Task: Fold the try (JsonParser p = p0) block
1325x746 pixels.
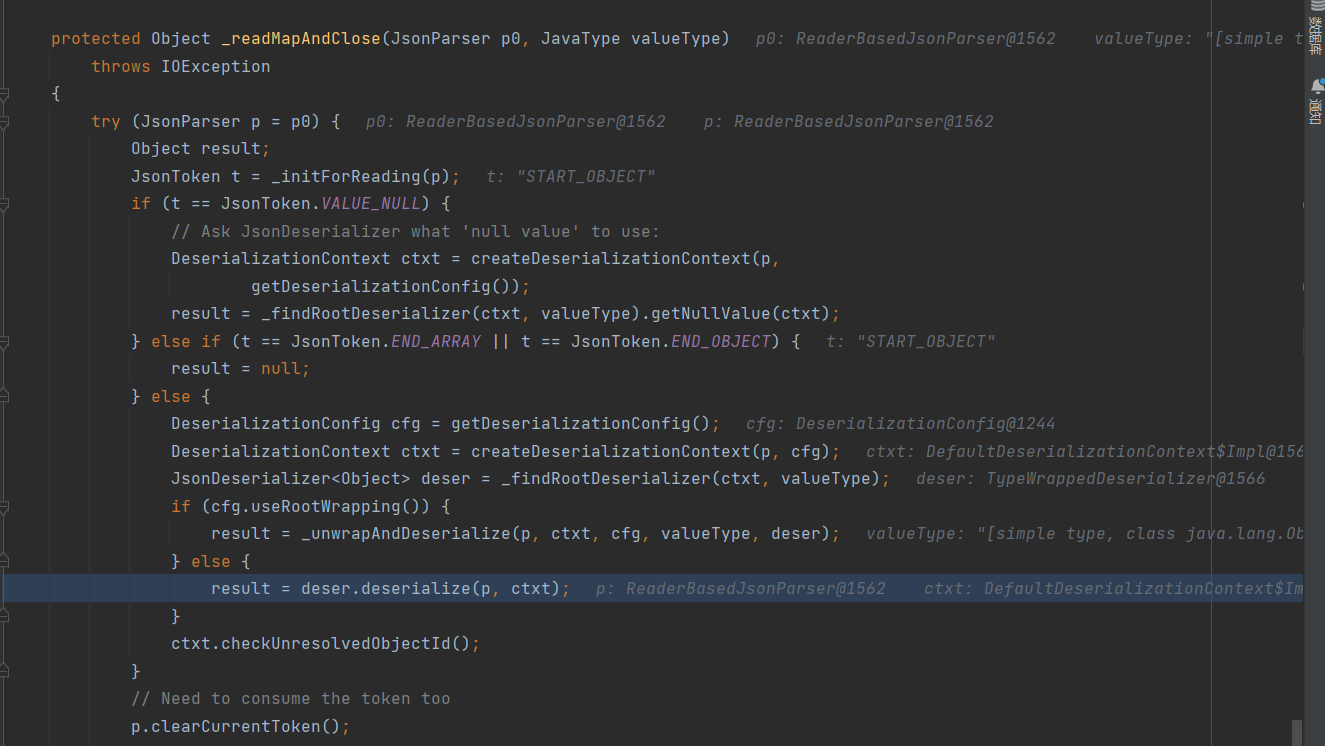Action: click(x=4, y=122)
